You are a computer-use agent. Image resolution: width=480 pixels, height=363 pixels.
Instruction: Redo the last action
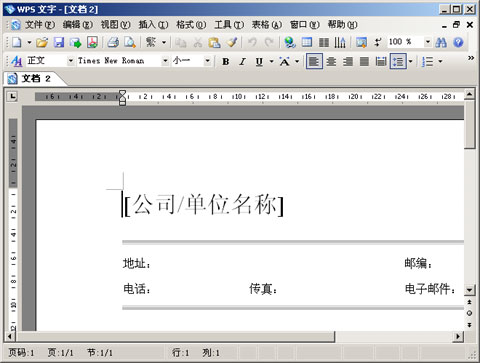[269, 42]
